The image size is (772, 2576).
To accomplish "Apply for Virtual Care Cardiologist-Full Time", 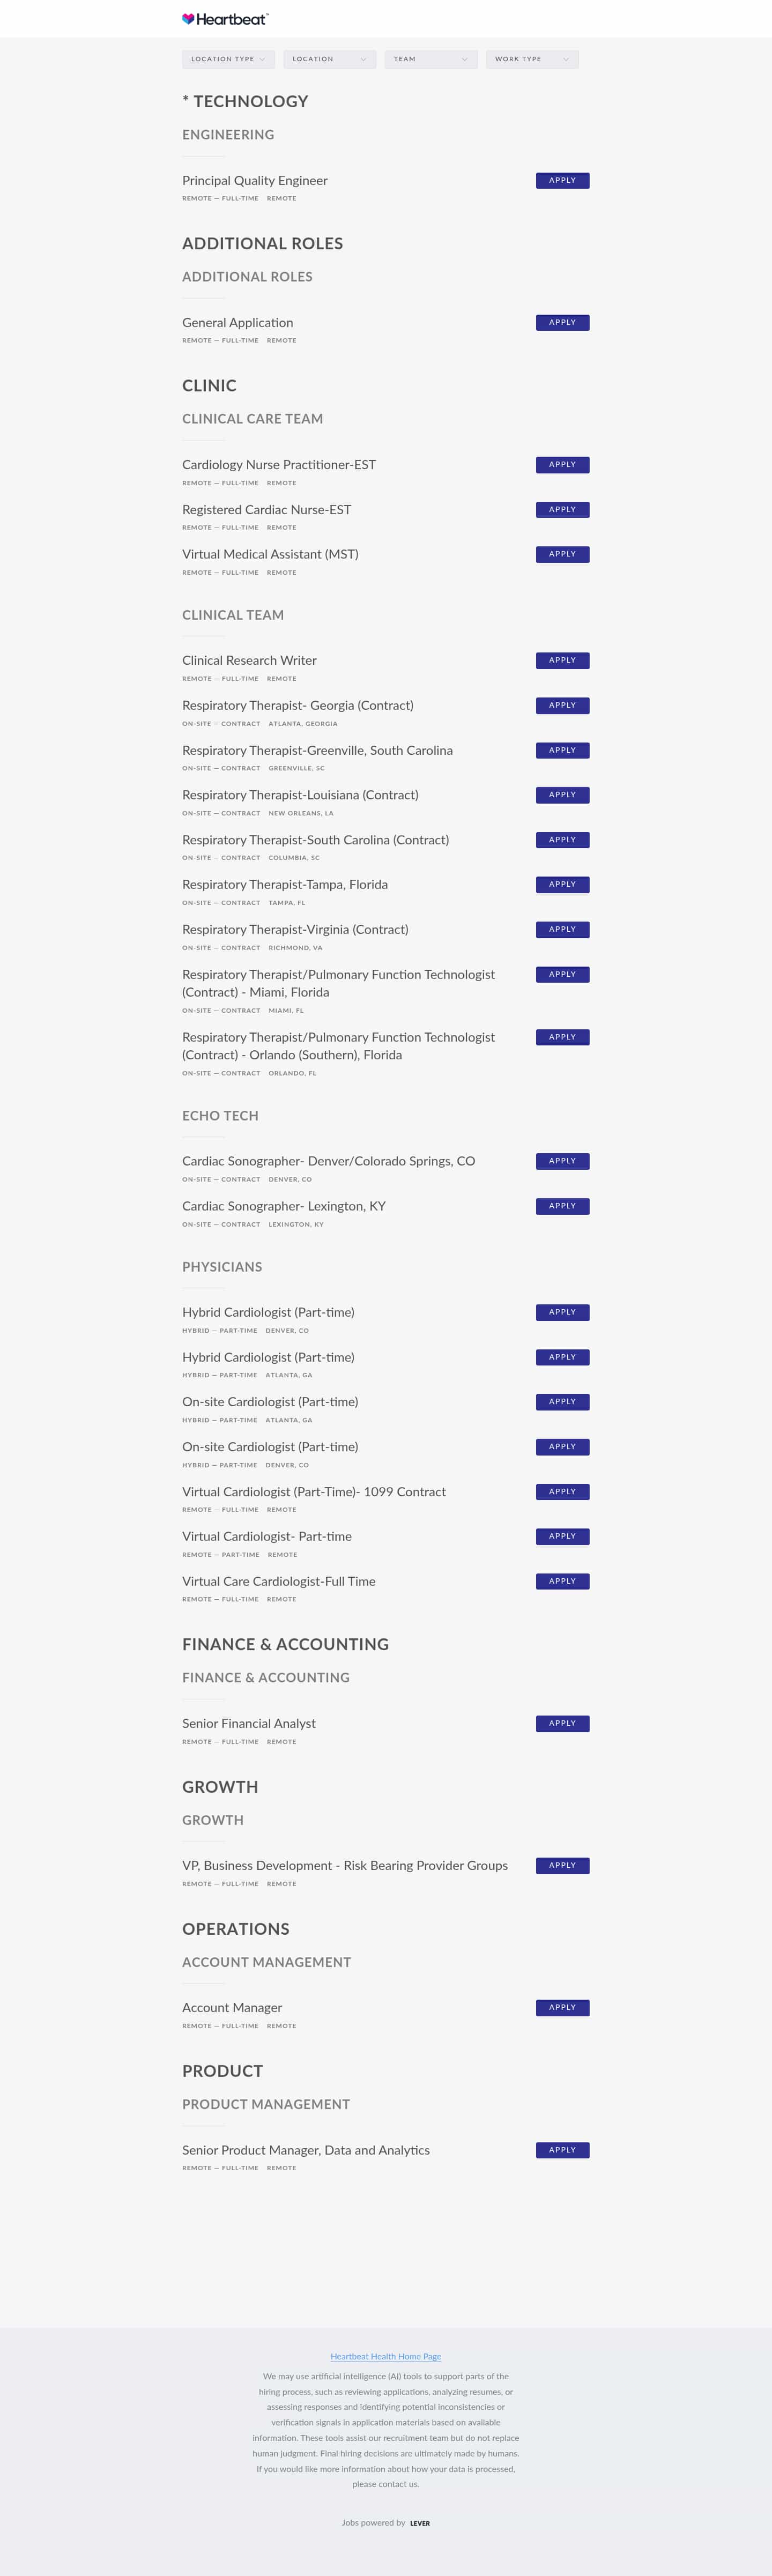I will click(562, 1581).
